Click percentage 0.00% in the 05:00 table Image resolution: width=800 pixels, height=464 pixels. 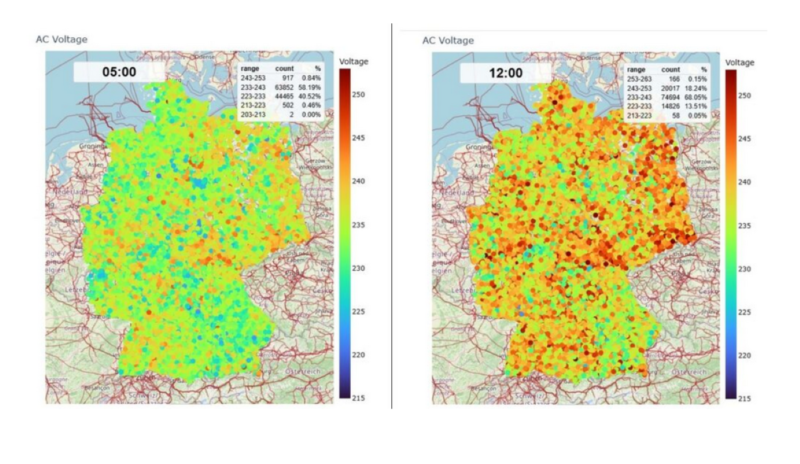(x=311, y=114)
